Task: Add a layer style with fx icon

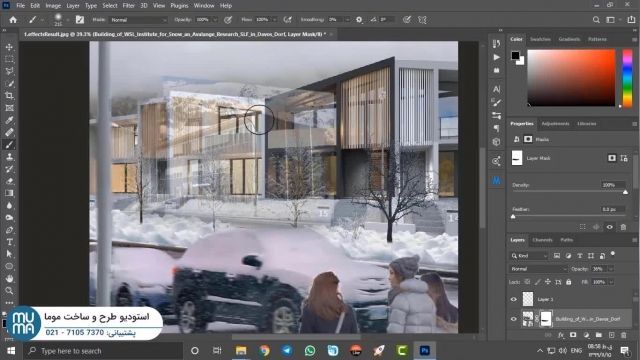Action: tap(561, 335)
